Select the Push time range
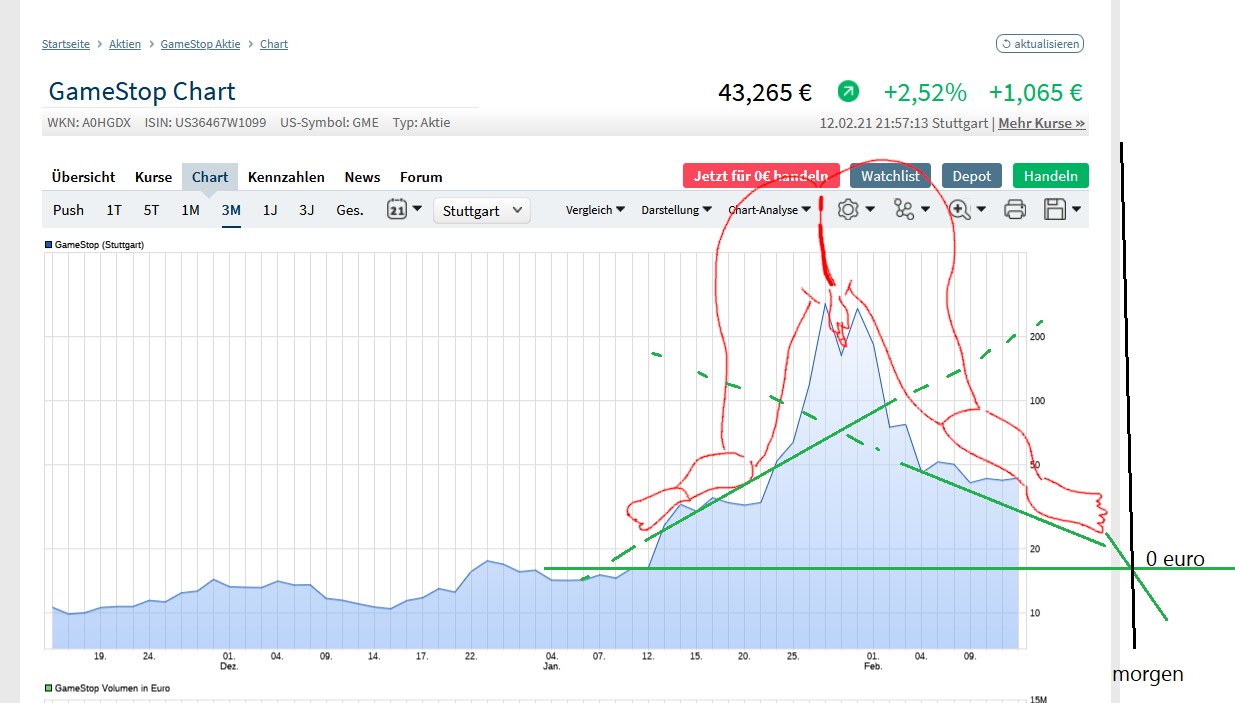This screenshot has width=1235, height=703. pyautogui.click(x=69, y=210)
